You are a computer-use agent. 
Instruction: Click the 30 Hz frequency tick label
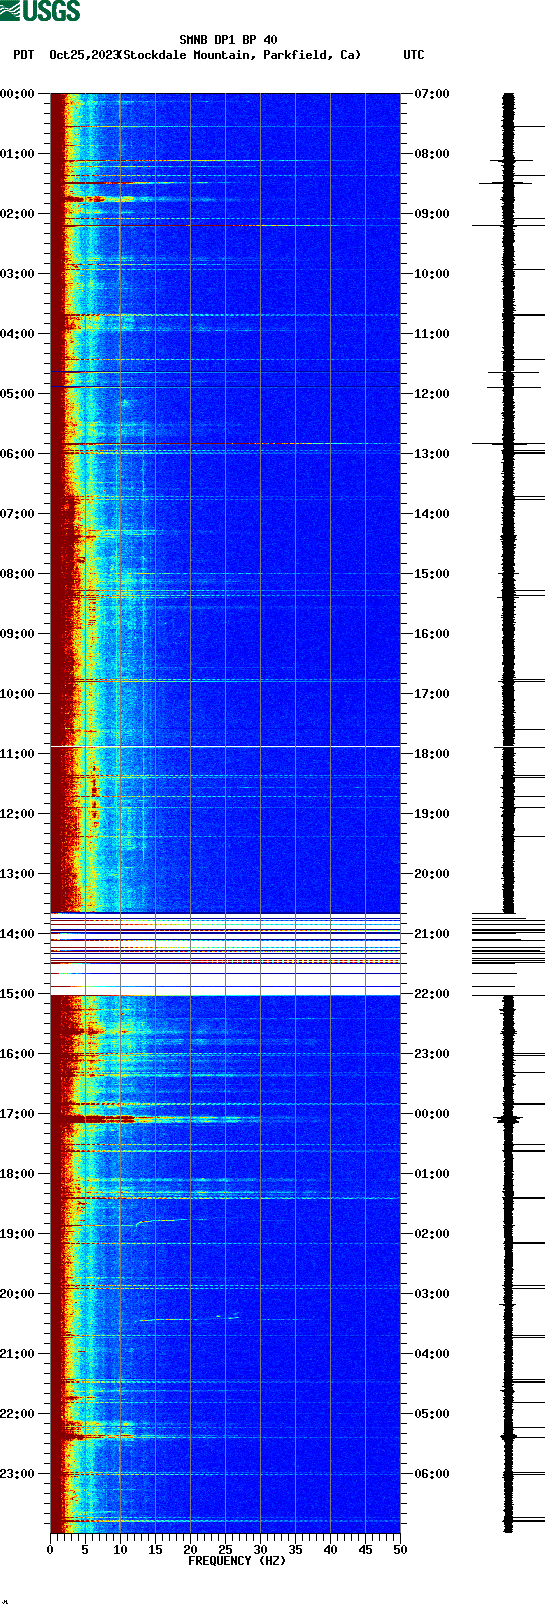click(260, 1550)
